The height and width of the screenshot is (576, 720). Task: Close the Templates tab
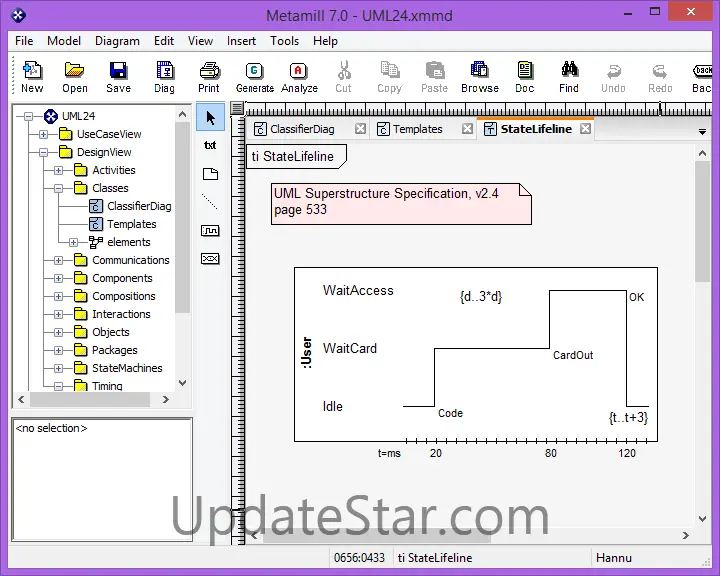click(467, 129)
